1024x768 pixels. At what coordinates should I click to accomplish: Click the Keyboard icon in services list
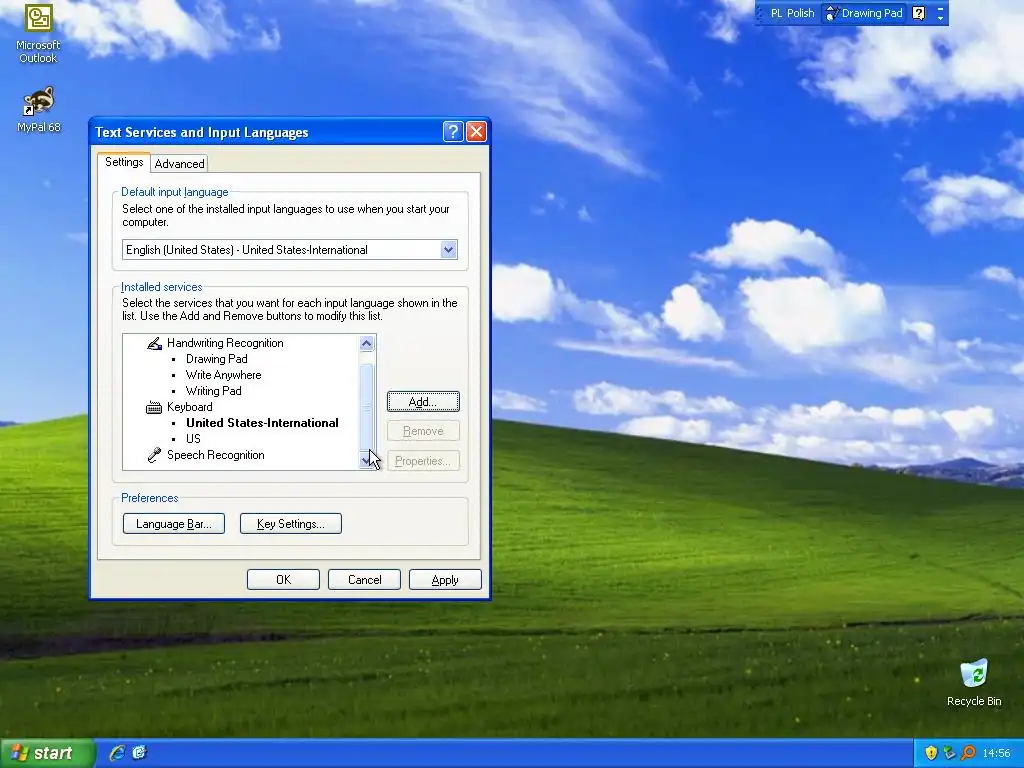(x=154, y=408)
